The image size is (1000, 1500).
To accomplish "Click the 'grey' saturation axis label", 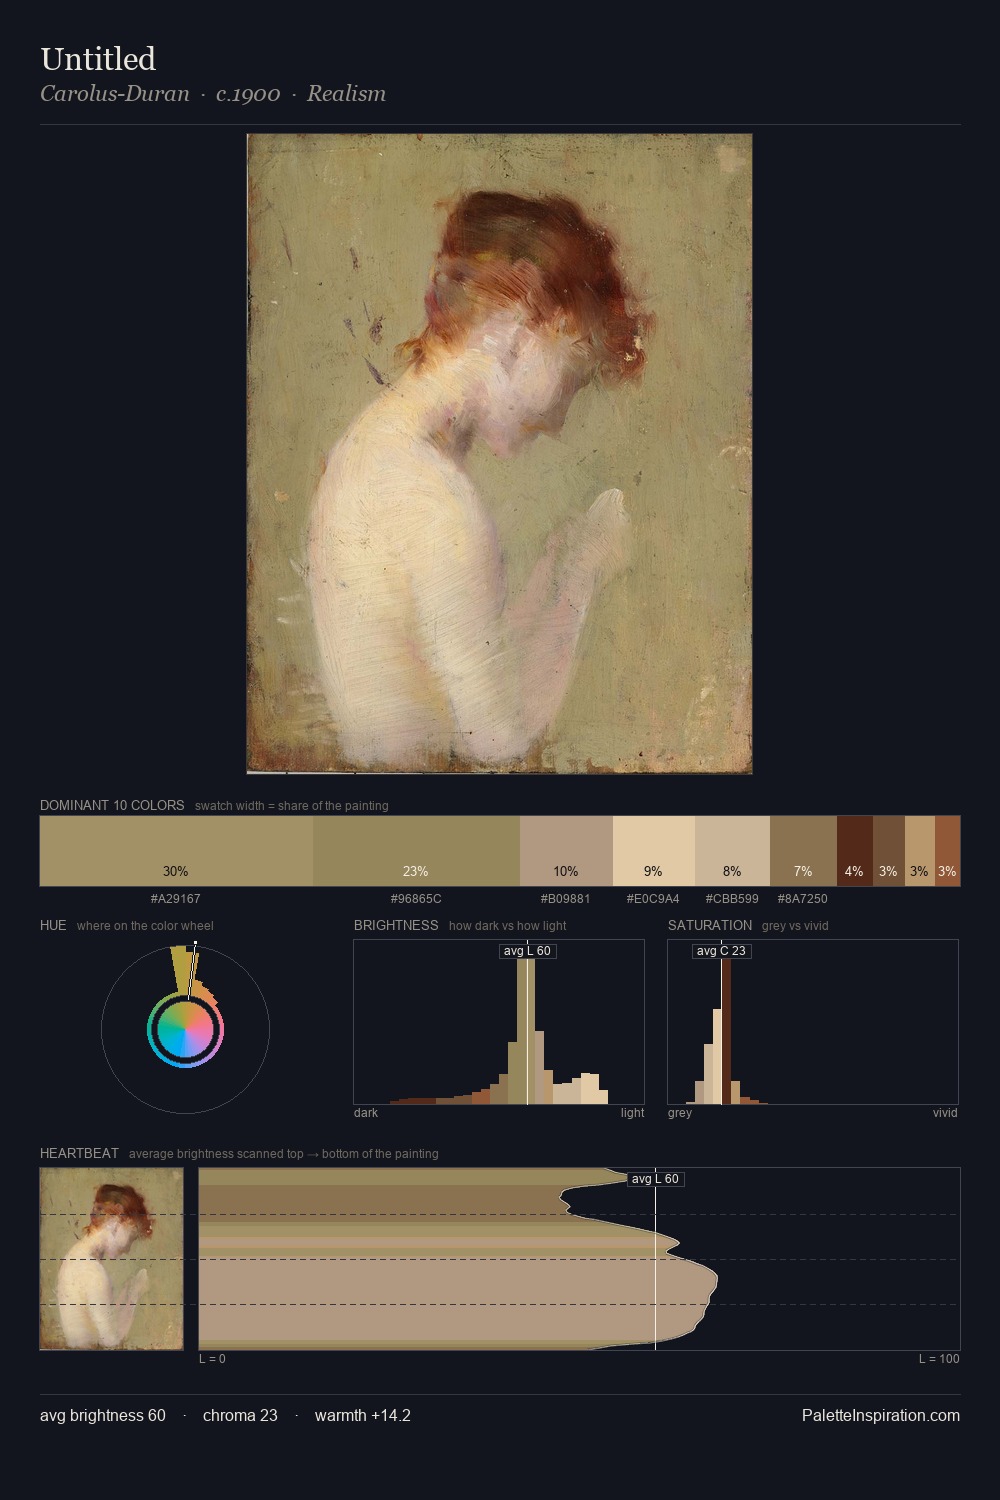I will (x=680, y=1112).
